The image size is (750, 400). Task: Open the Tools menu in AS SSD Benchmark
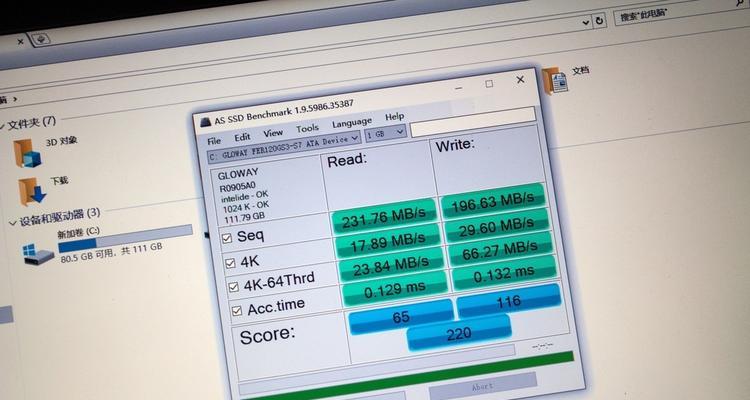coord(307,128)
